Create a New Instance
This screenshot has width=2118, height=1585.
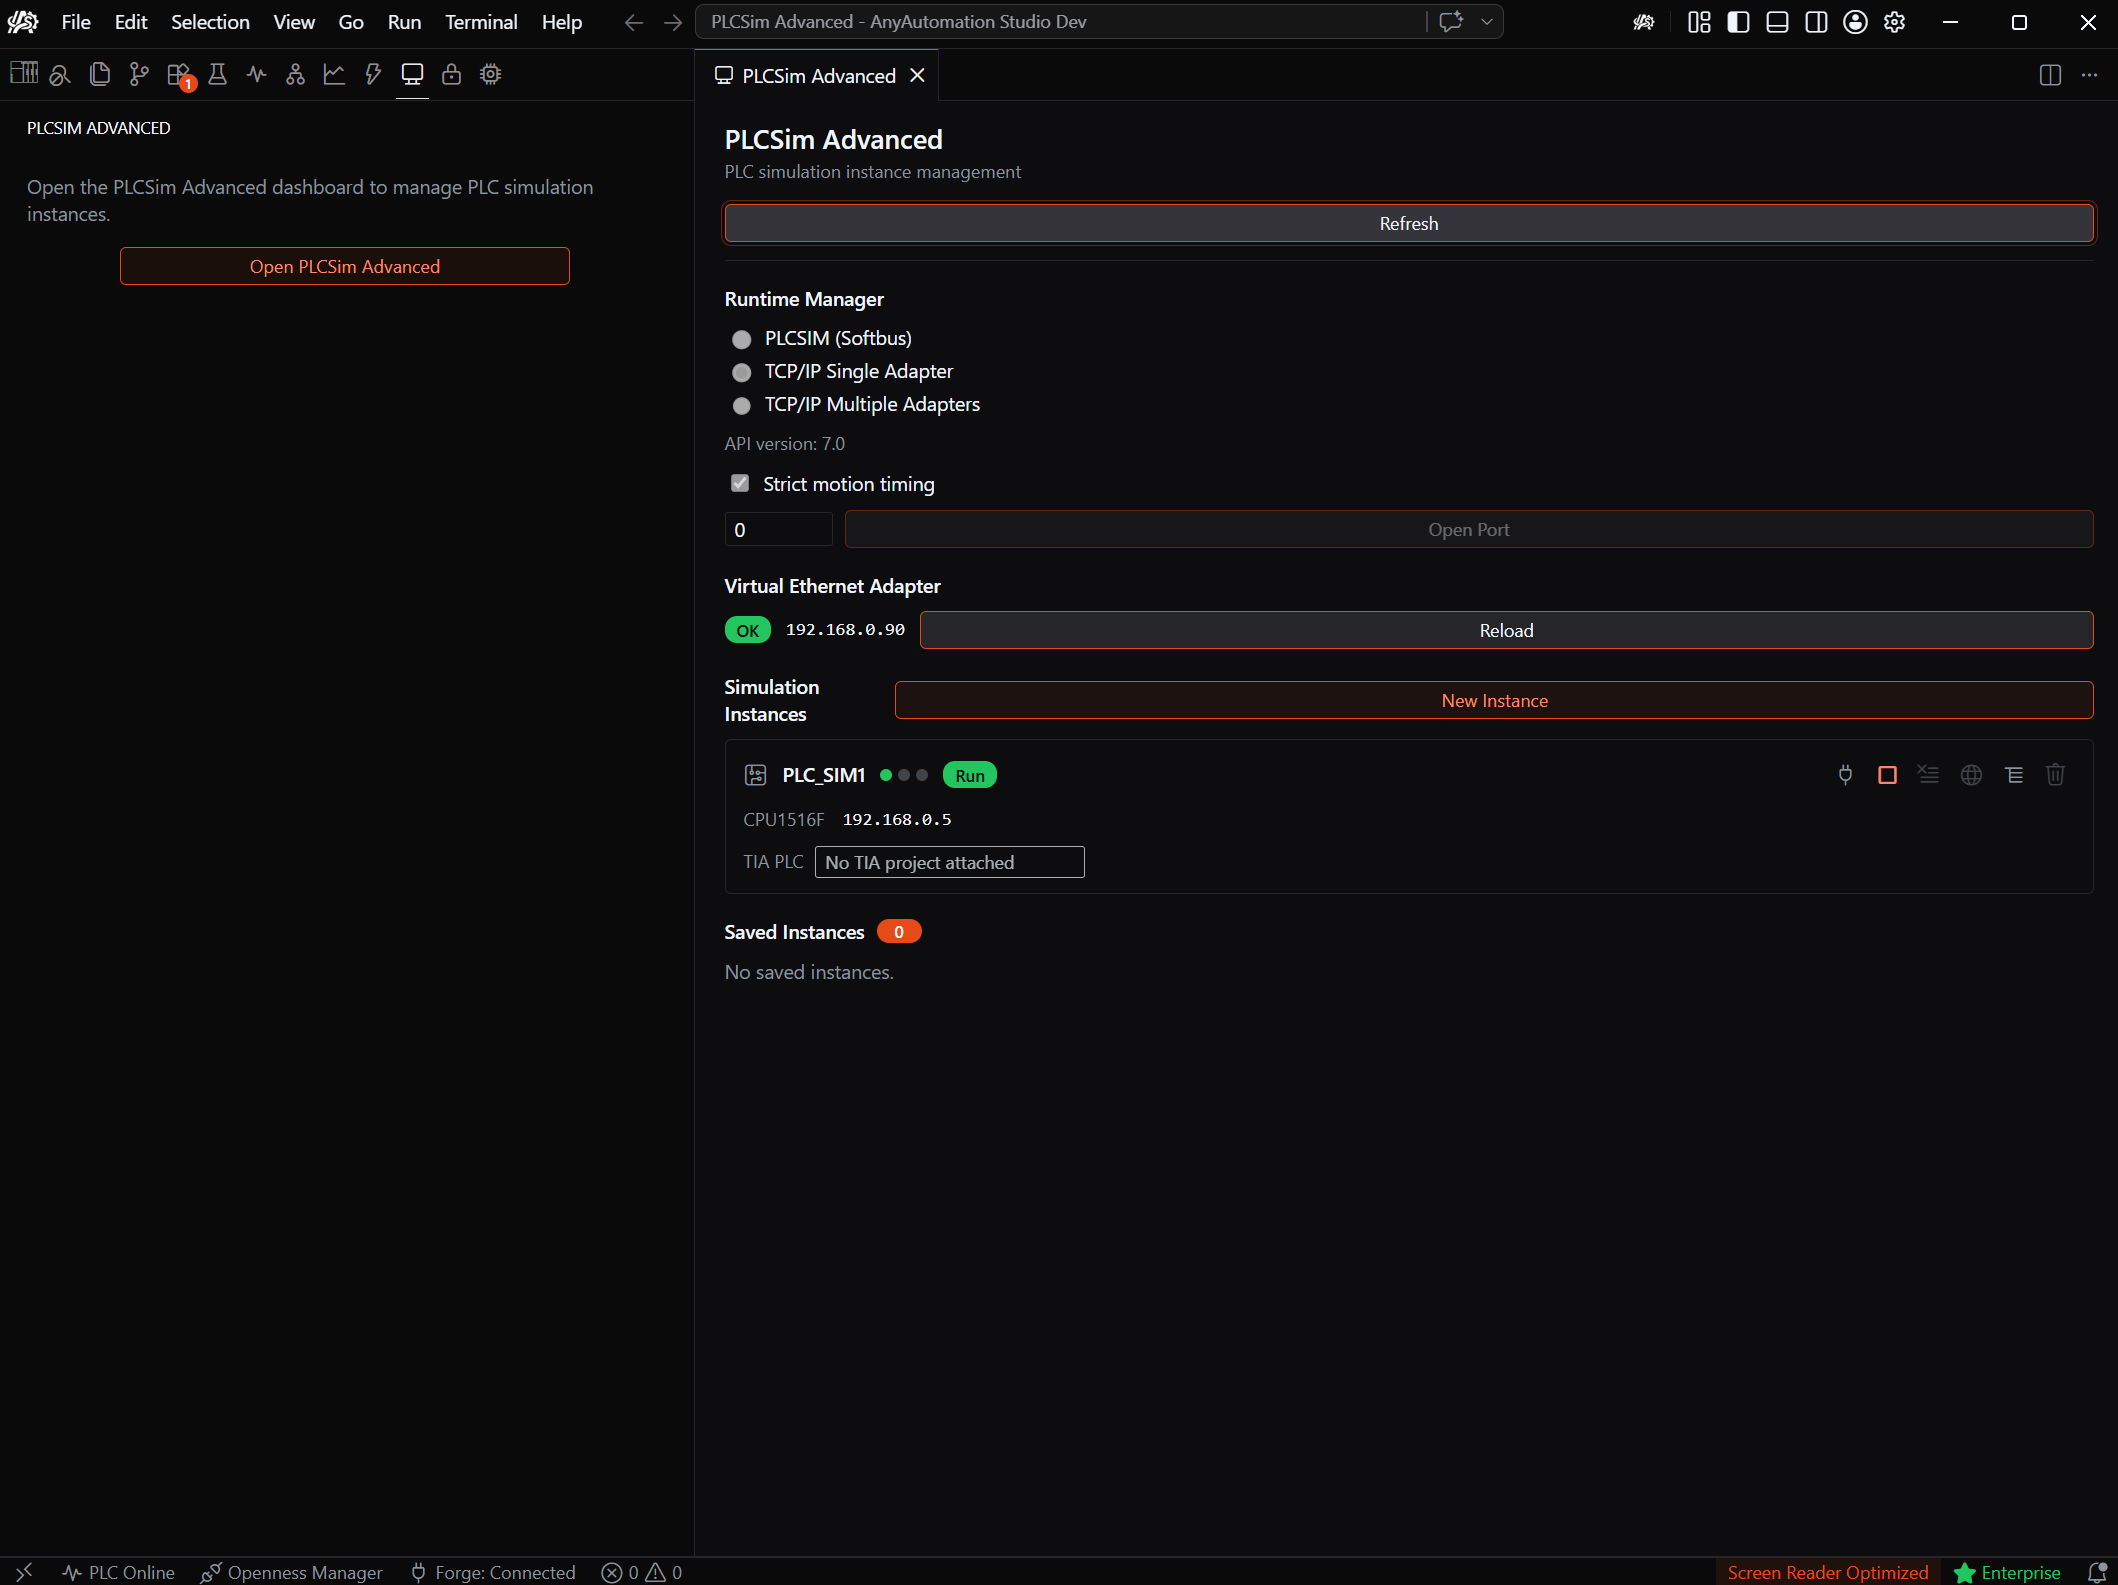[x=1494, y=700]
